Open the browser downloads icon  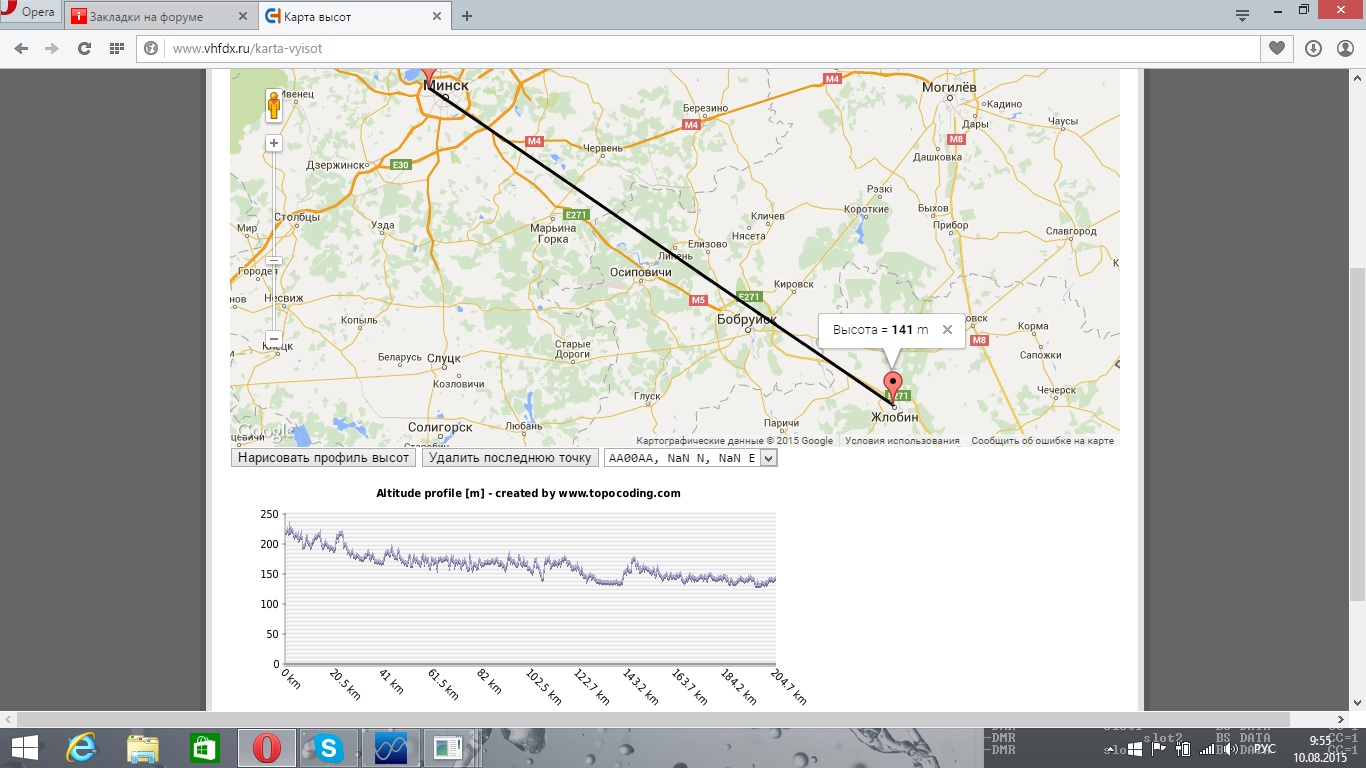click(x=1313, y=48)
